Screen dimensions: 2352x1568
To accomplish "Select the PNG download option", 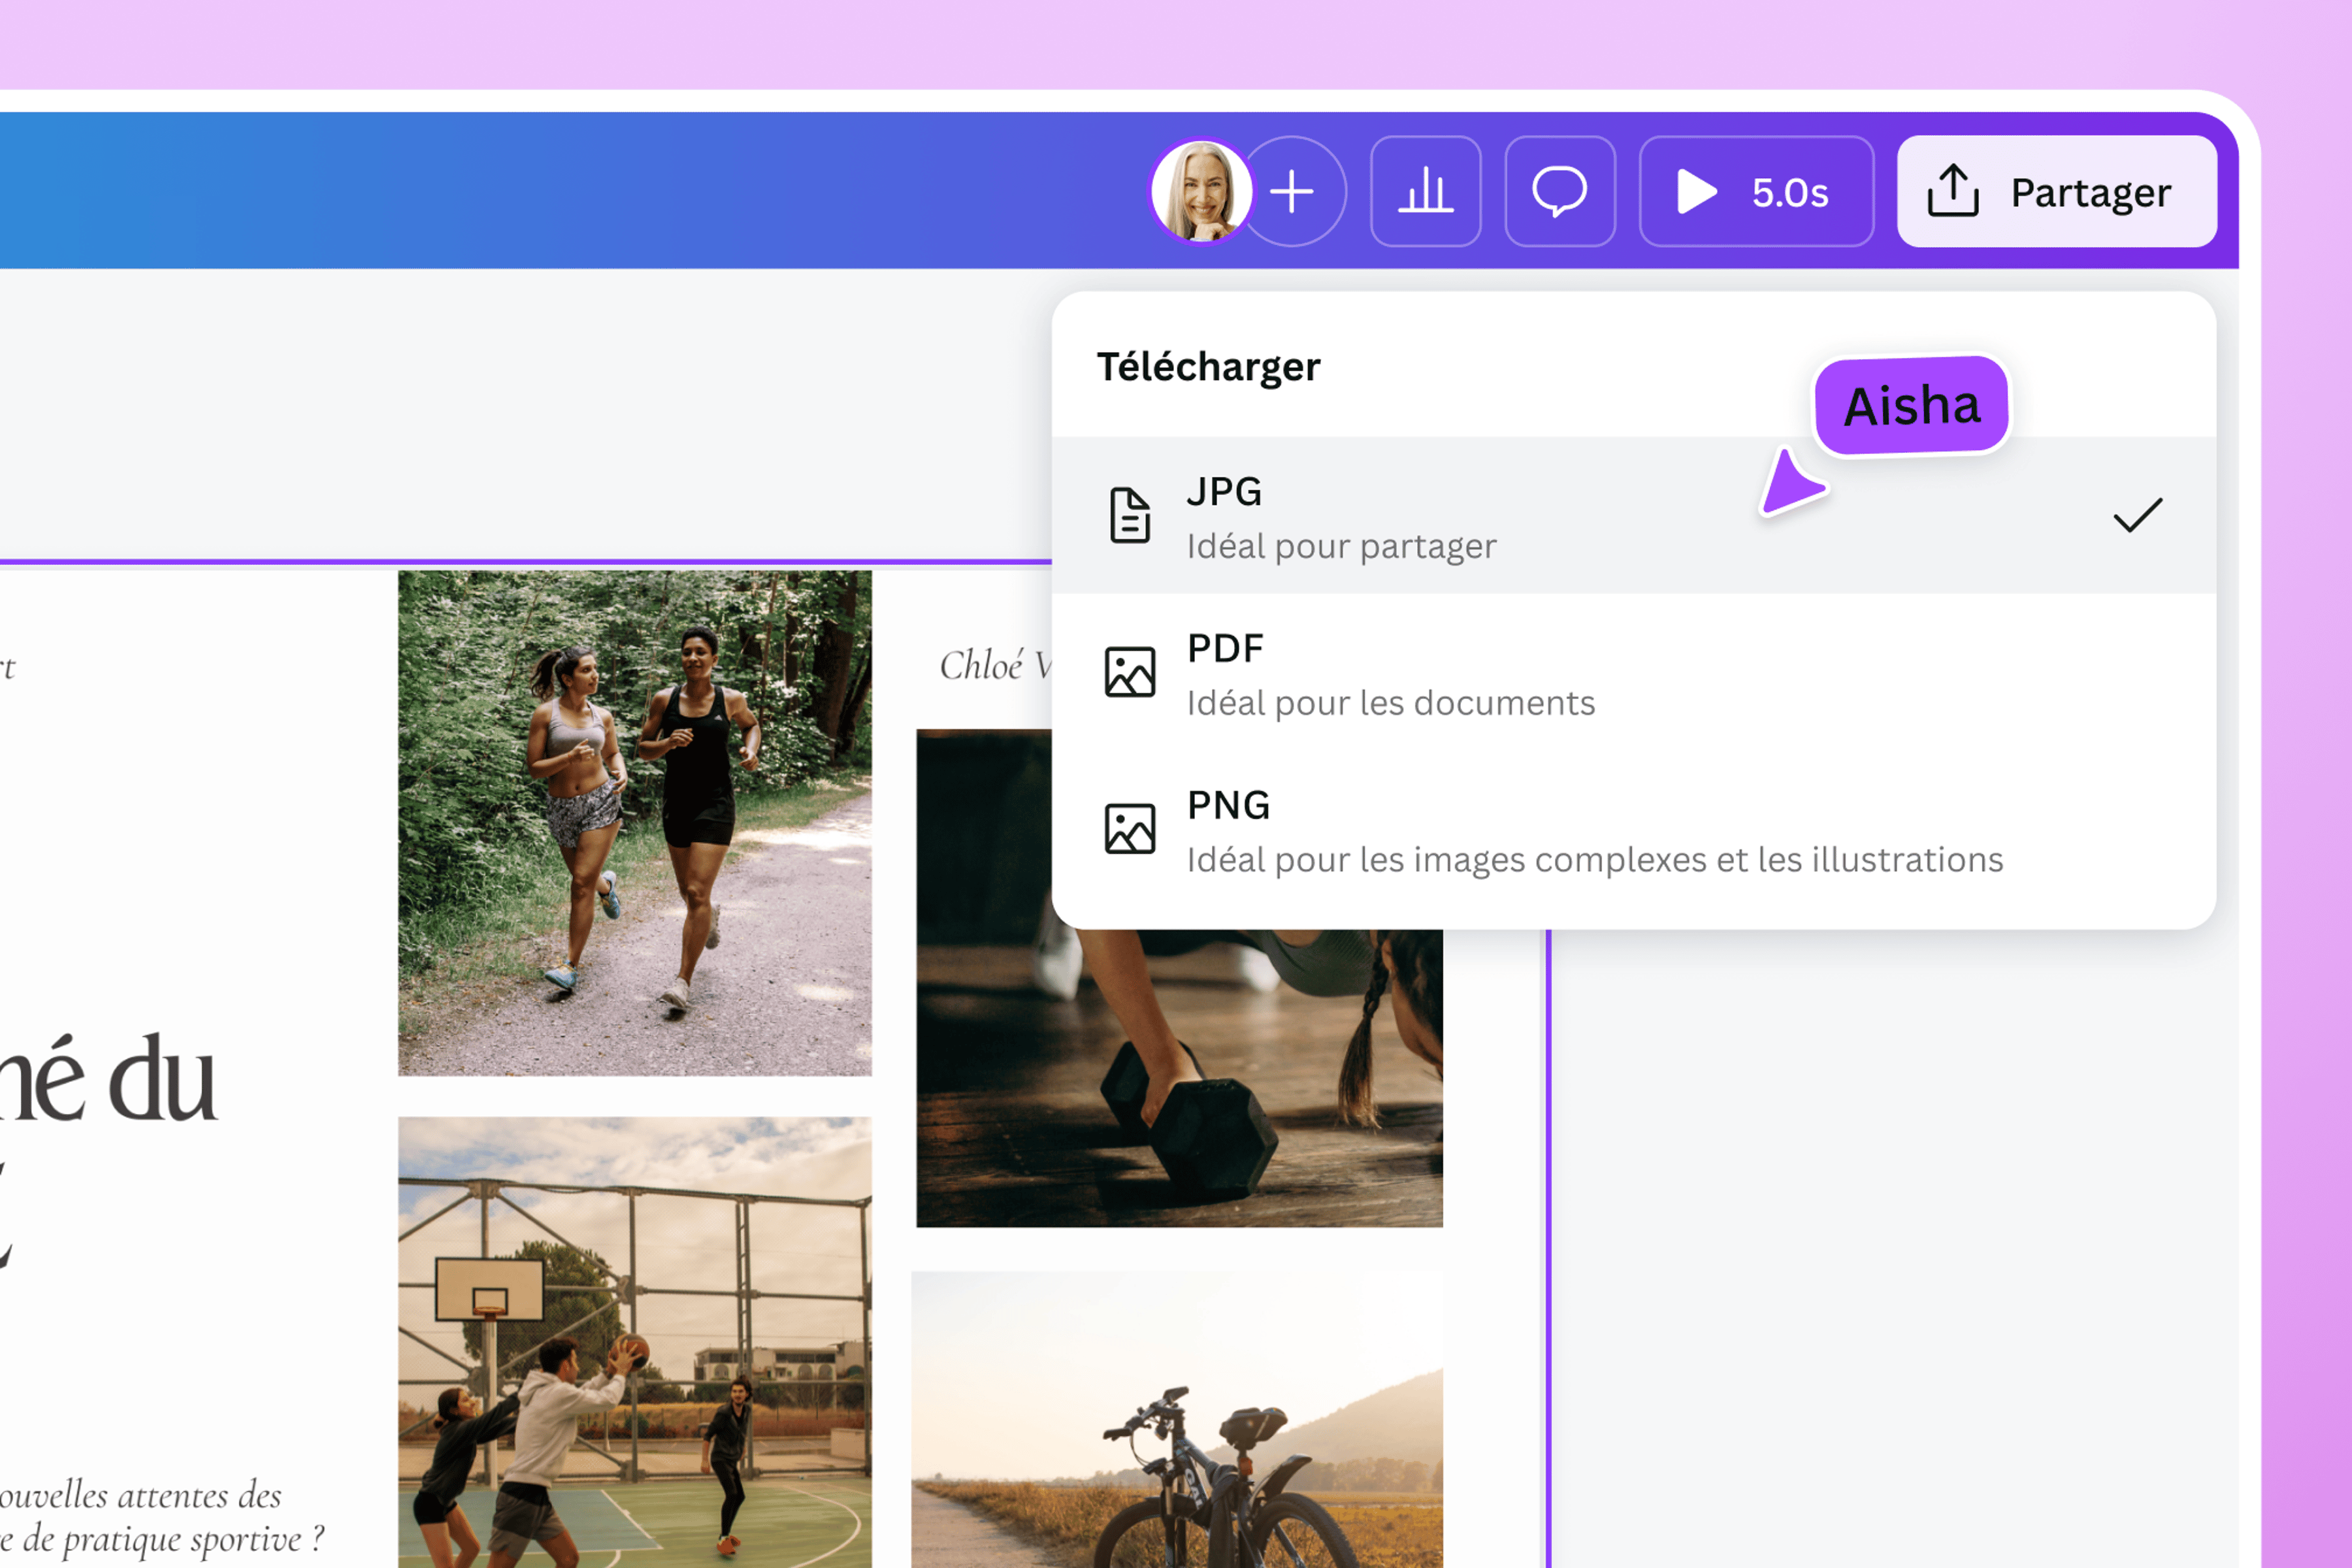I will point(1634,830).
